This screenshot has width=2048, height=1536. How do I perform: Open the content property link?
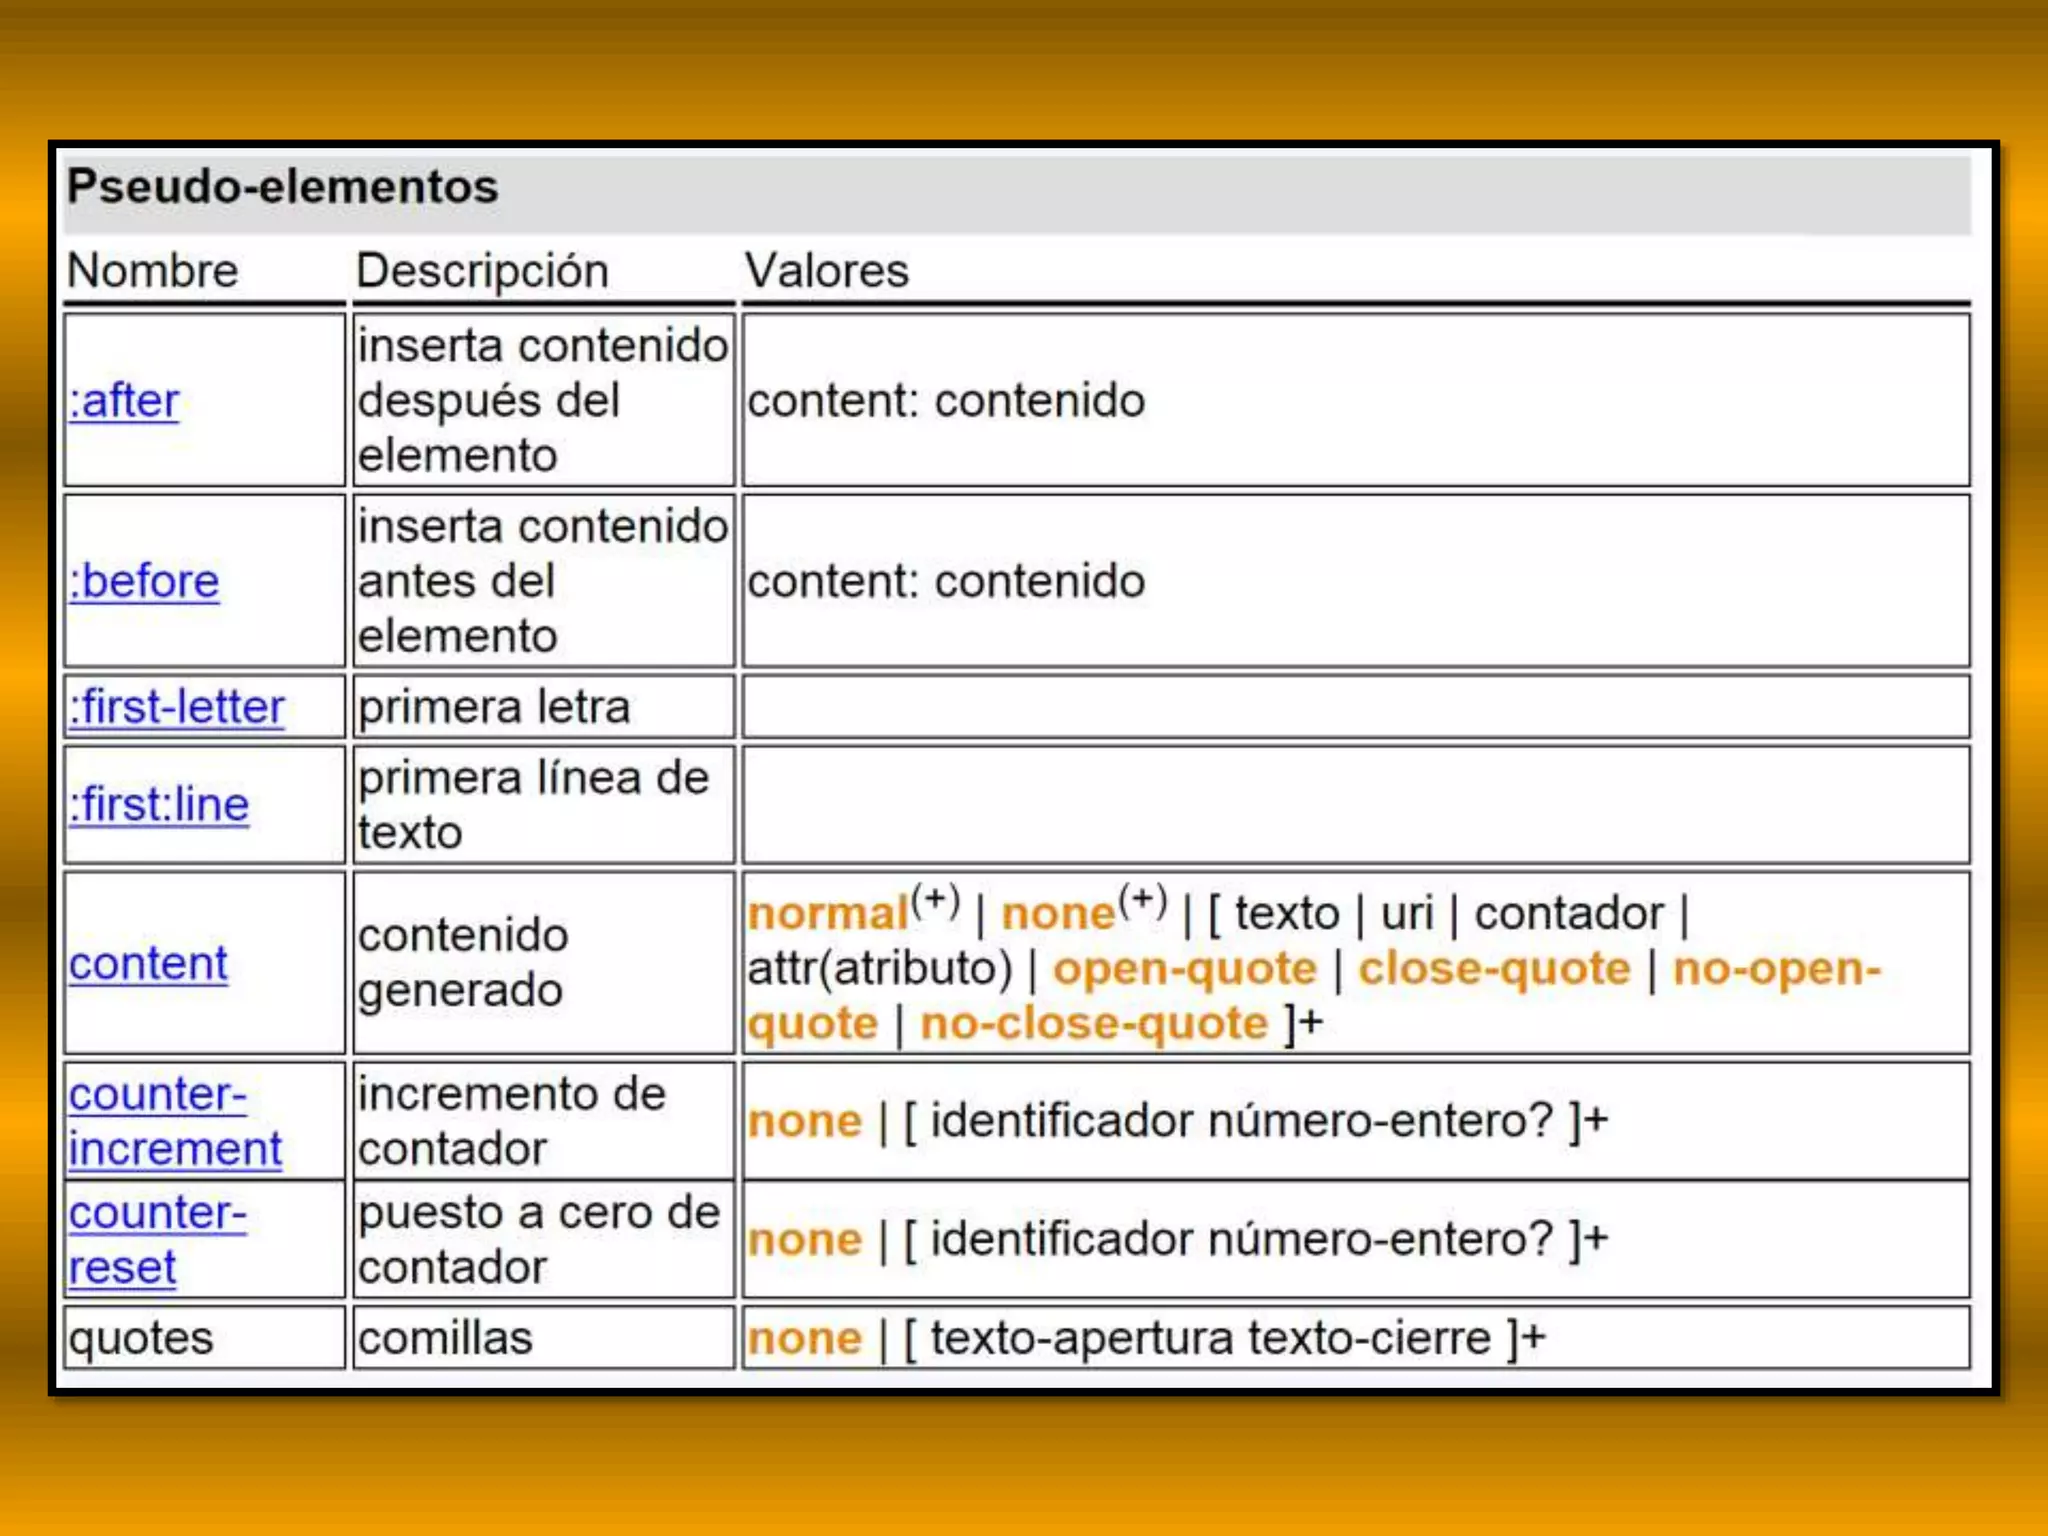click(x=148, y=963)
